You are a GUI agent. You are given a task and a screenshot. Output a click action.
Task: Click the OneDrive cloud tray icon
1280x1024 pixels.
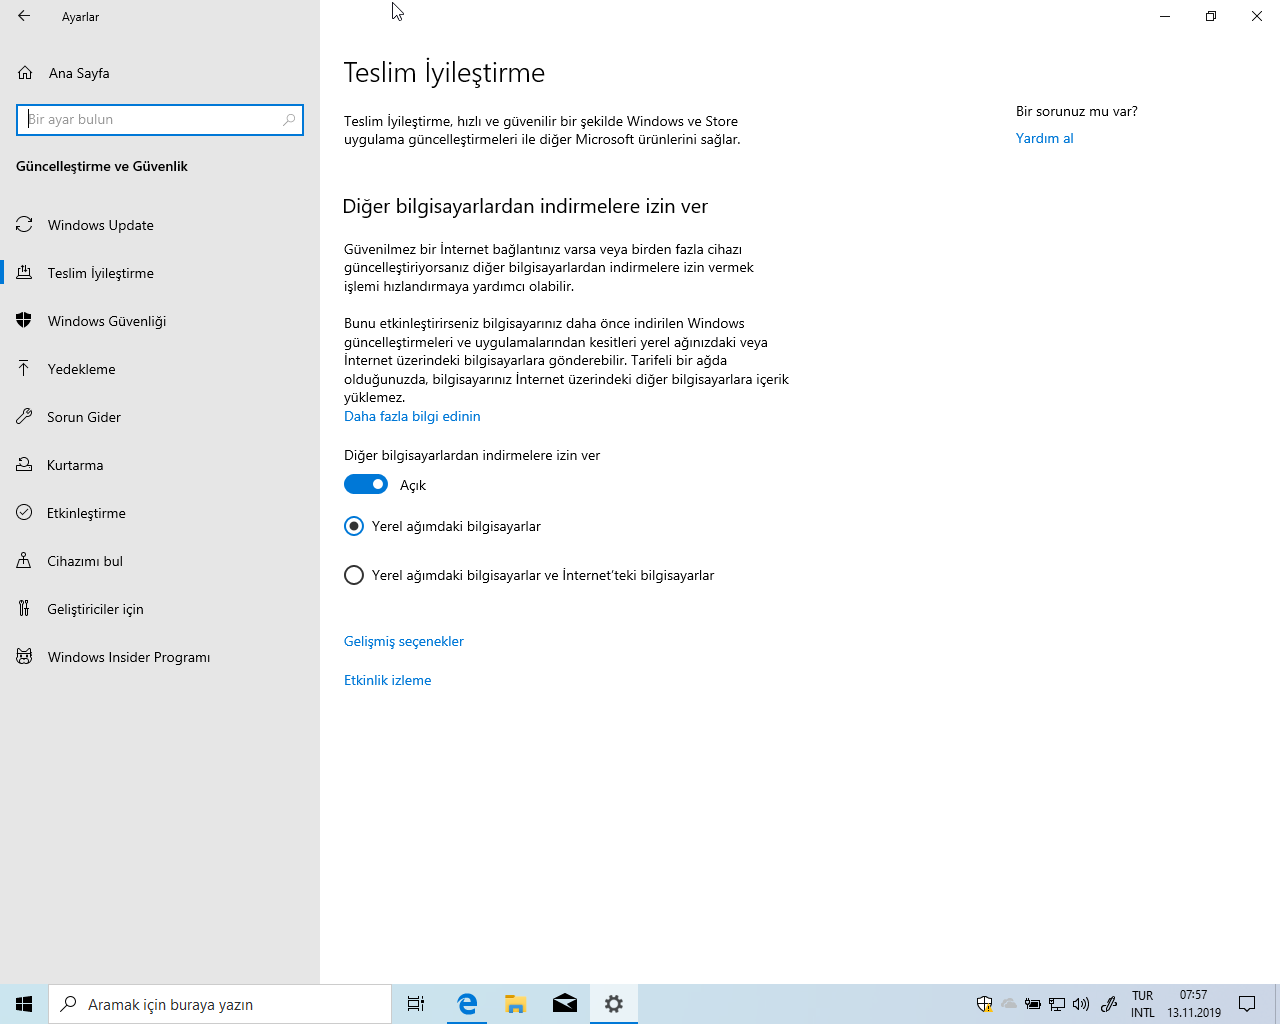coord(1009,1004)
